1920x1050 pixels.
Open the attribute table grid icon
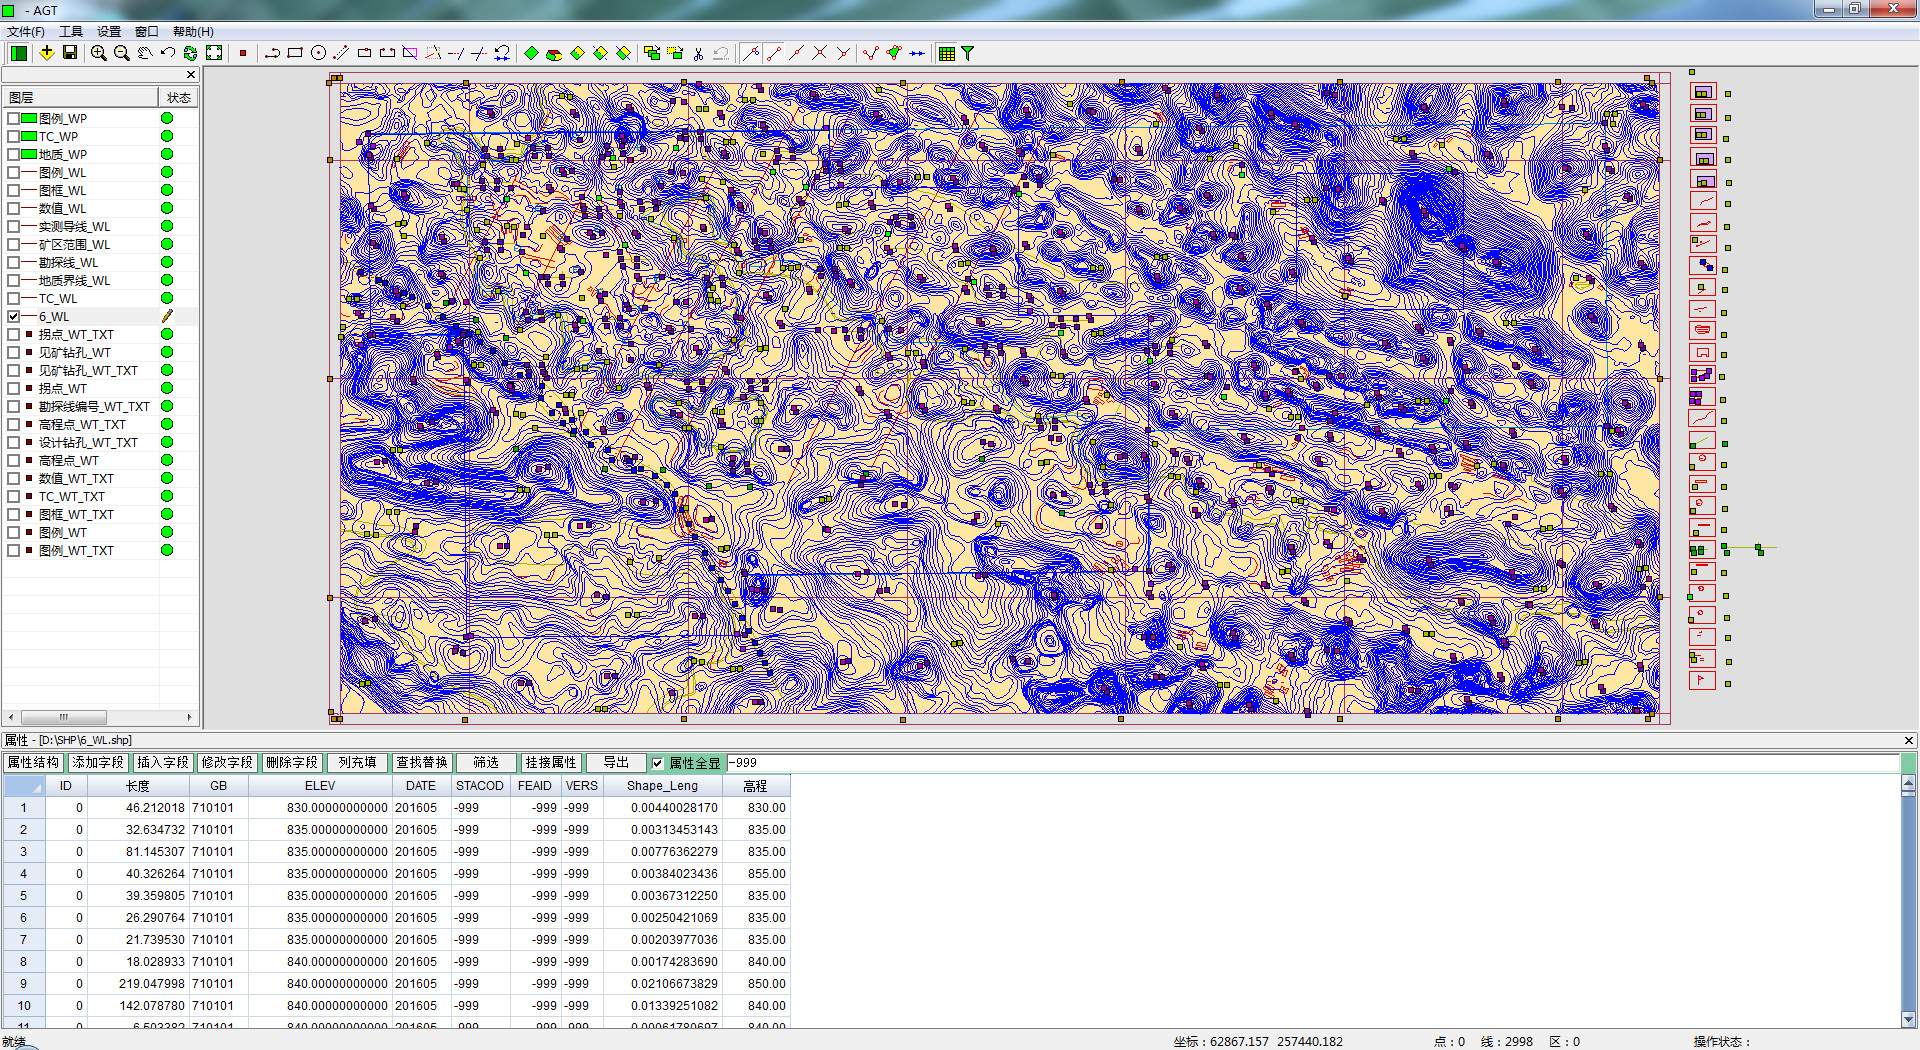(947, 53)
